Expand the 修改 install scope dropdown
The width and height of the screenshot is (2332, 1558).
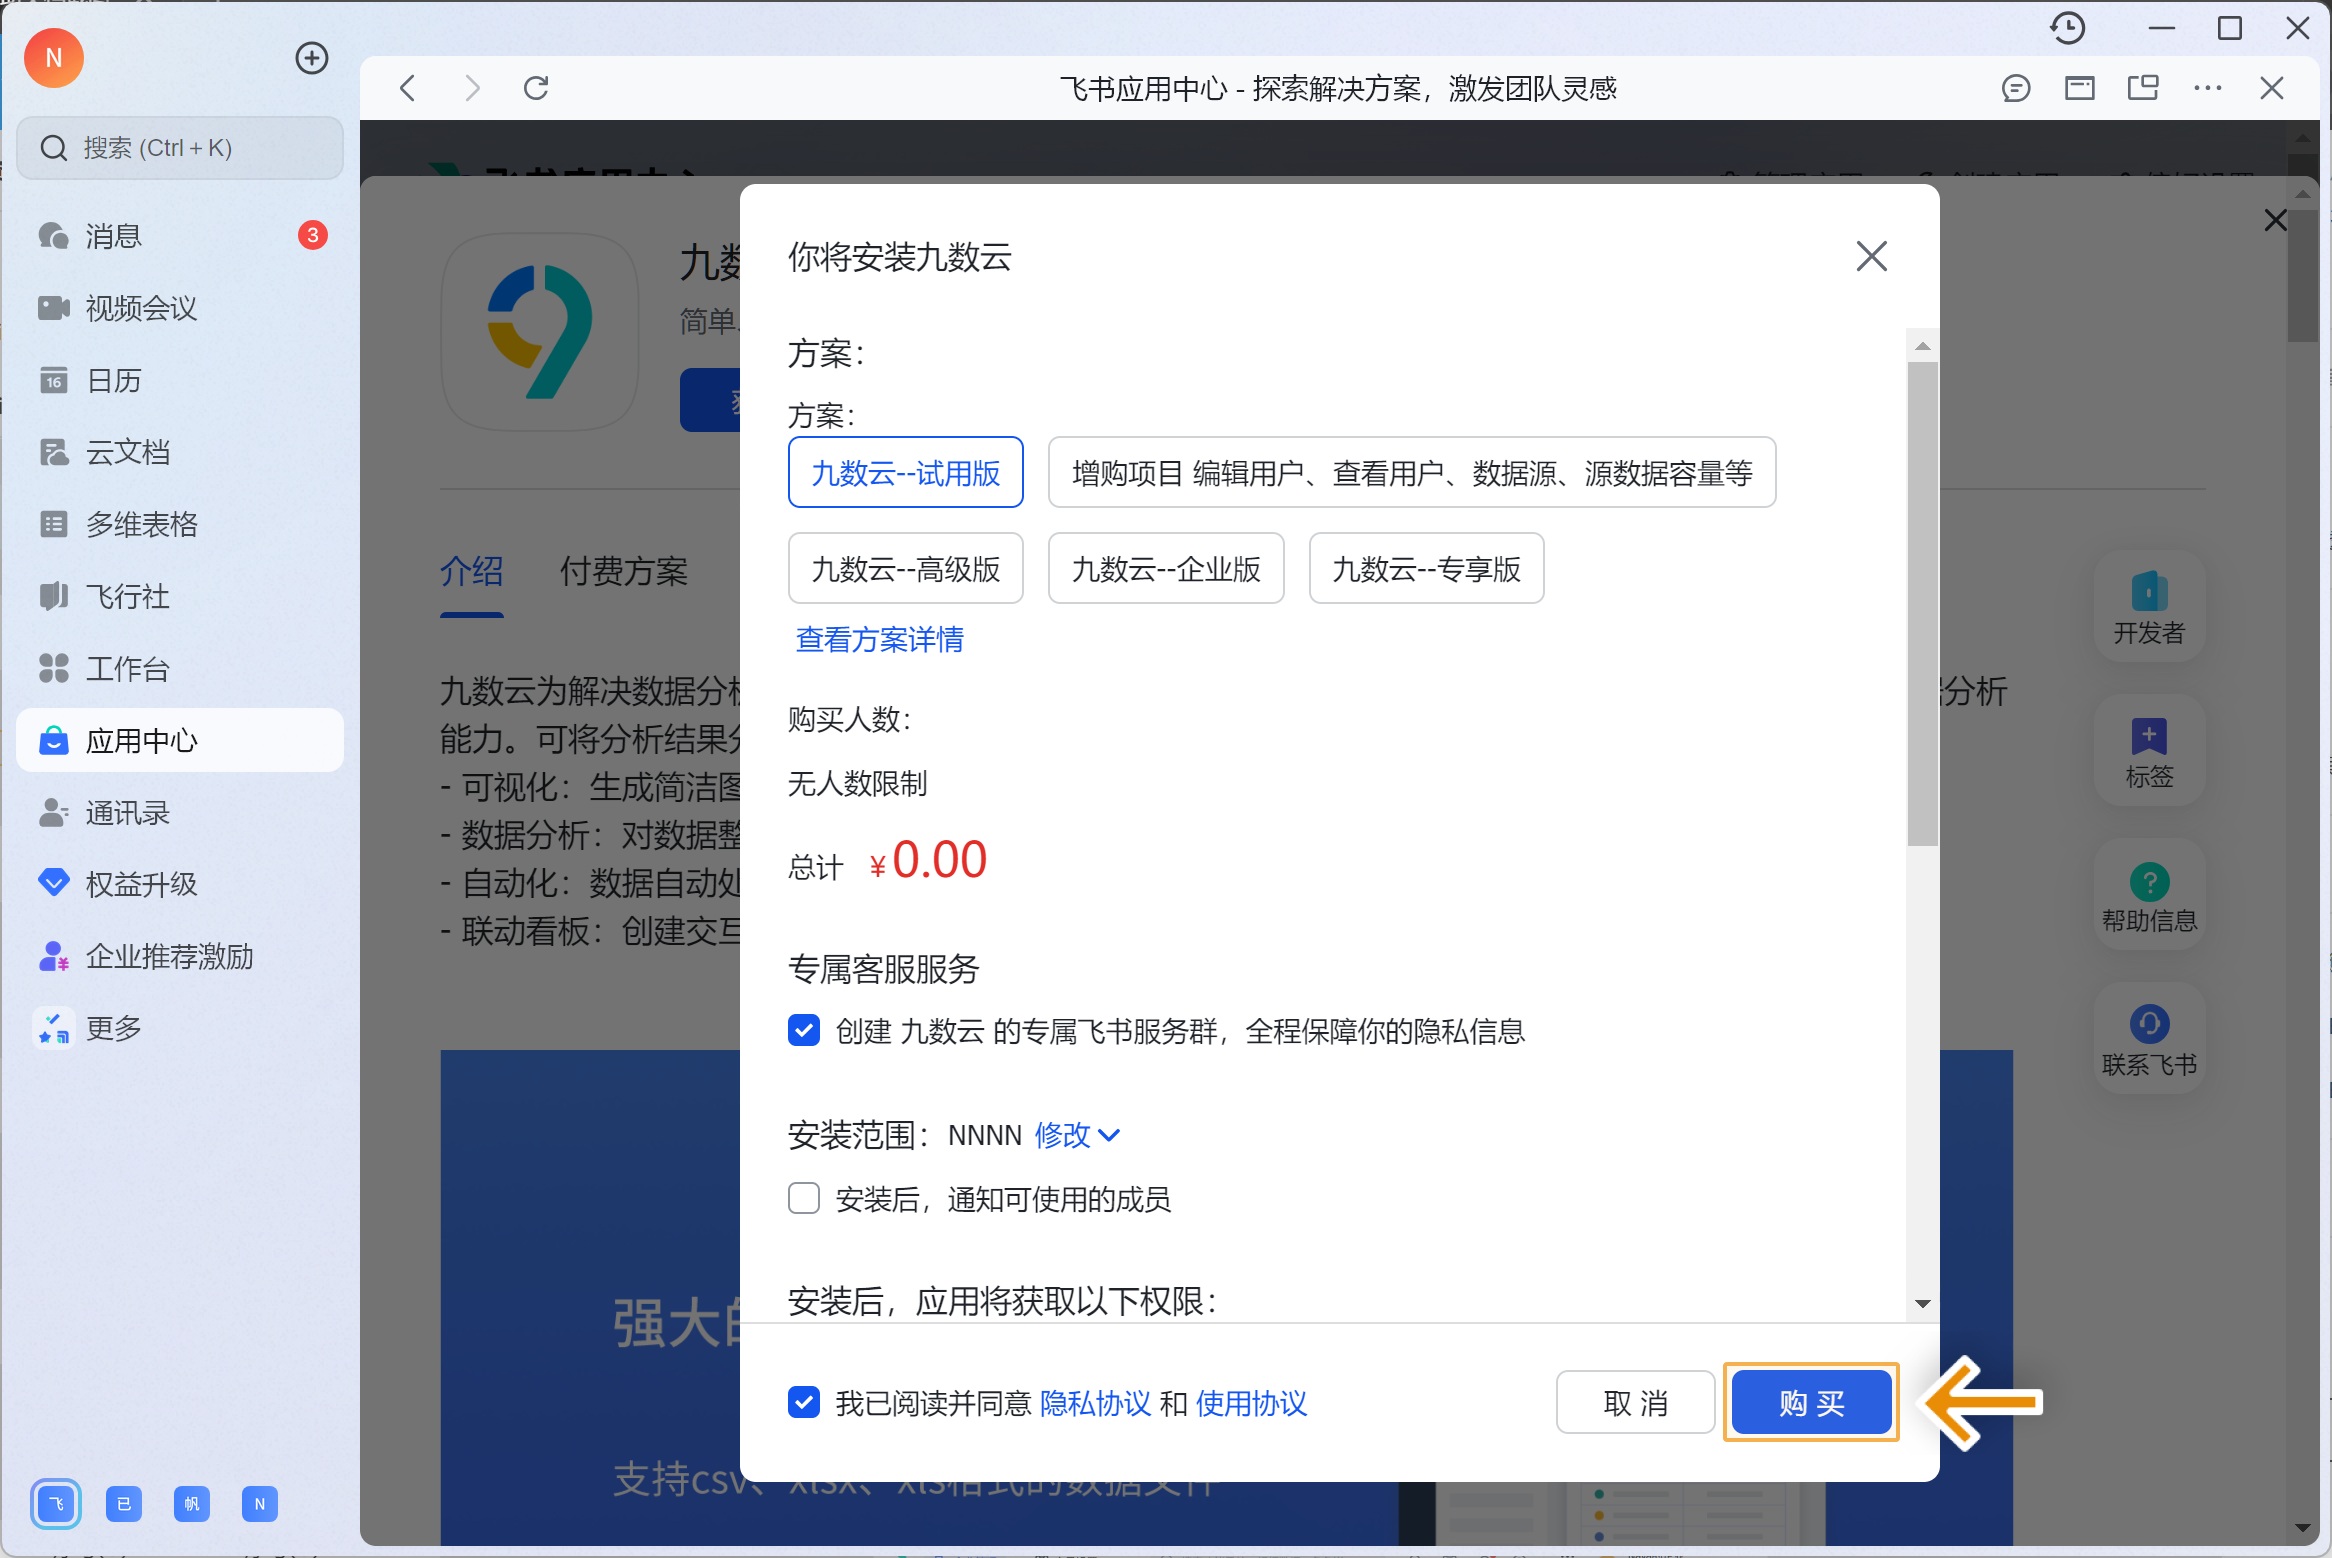tap(1077, 1135)
